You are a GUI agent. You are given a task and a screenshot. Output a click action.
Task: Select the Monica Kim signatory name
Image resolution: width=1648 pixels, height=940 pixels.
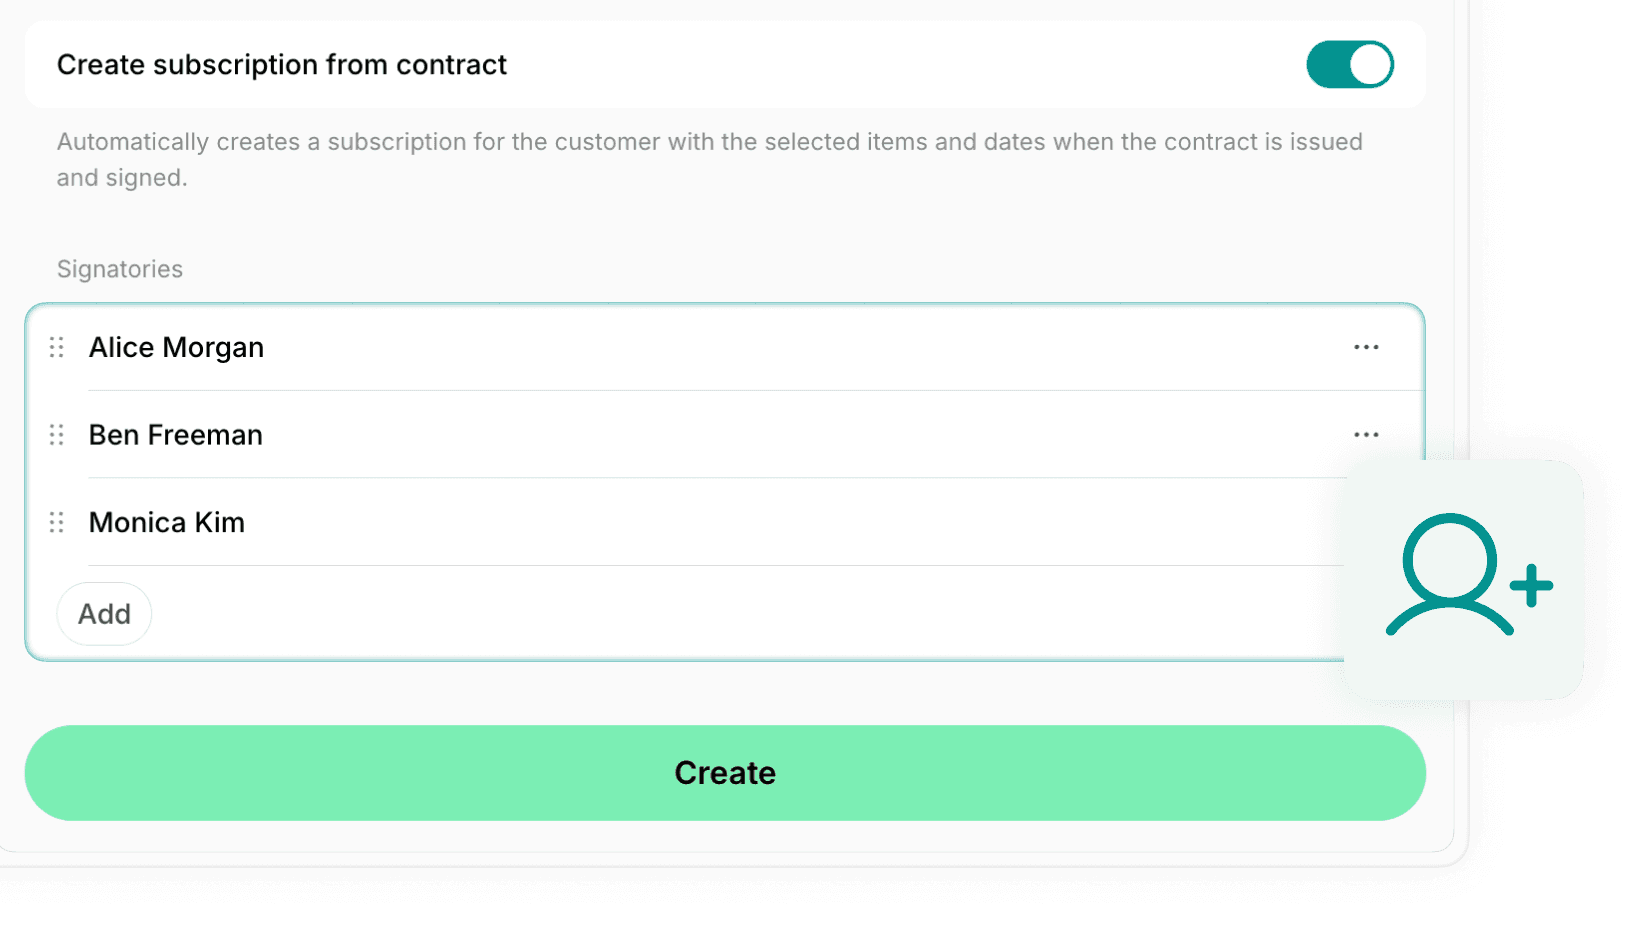167,522
